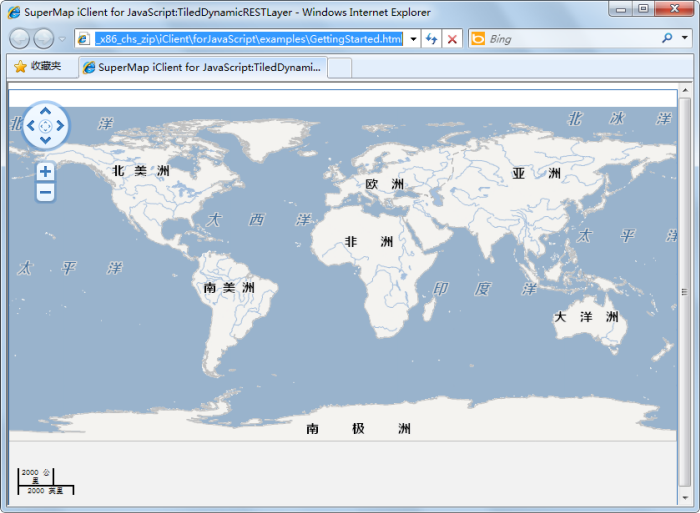700x513 pixels.
Task: Expand the address bar URL dropdown
Action: click(414, 39)
